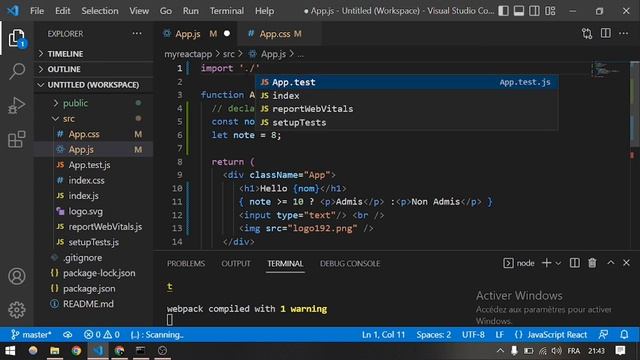Open logo.svg in the explorer
This screenshot has width=640, height=360.
(x=94, y=211)
